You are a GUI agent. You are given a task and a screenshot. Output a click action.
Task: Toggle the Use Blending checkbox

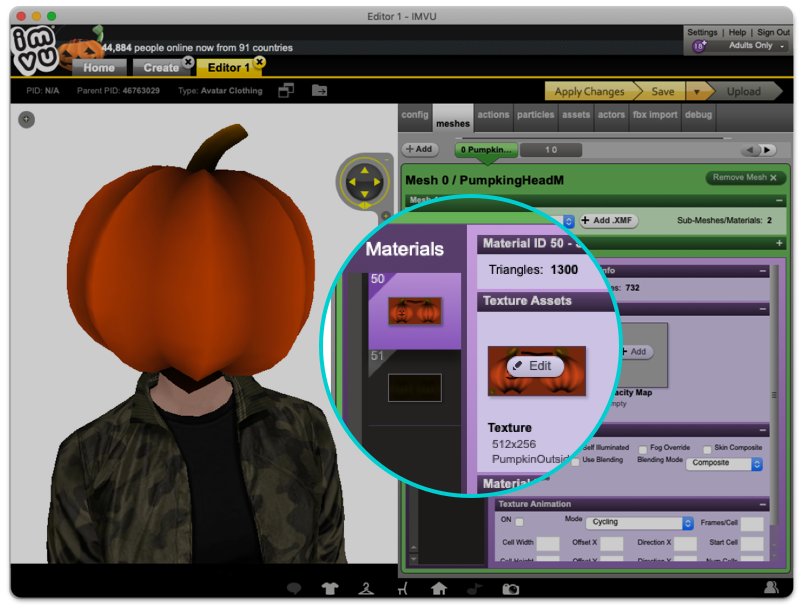(x=575, y=462)
